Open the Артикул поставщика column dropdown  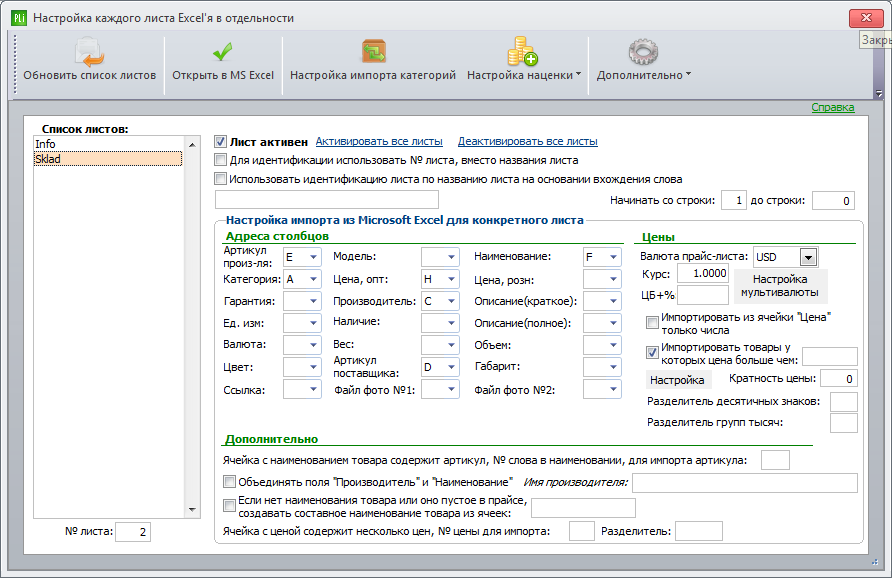451,367
